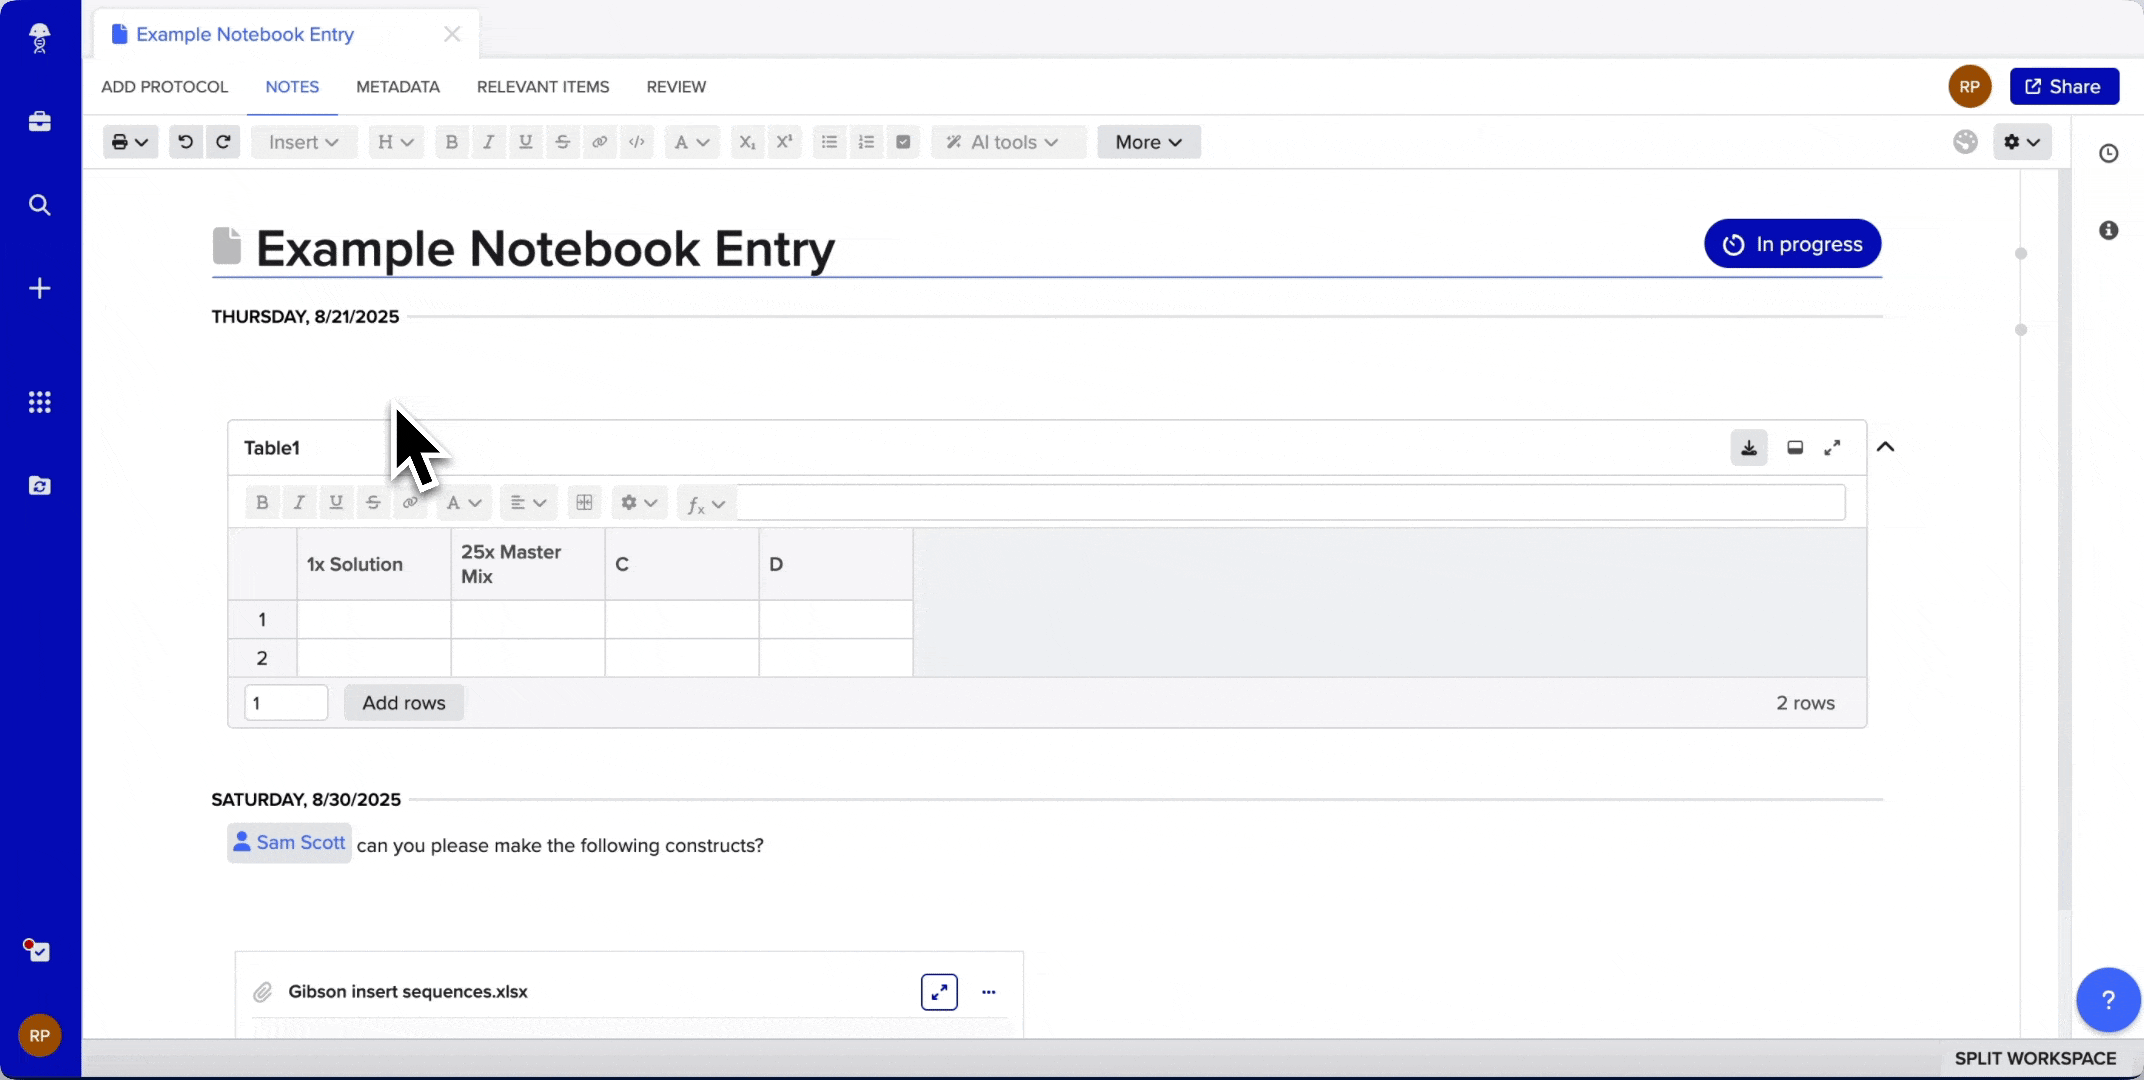The width and height of the screenshot is (2144, 1080).
Task: Click the undo arrow in toolbar
Action: click(185, 142)
